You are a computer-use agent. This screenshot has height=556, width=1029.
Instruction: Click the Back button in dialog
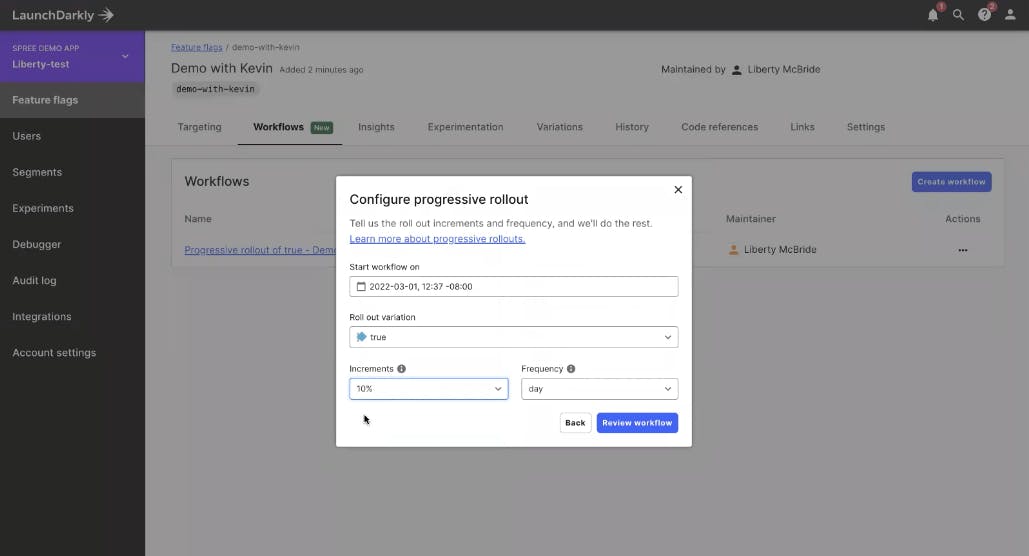pyautogui.click(x=575, y=423)
